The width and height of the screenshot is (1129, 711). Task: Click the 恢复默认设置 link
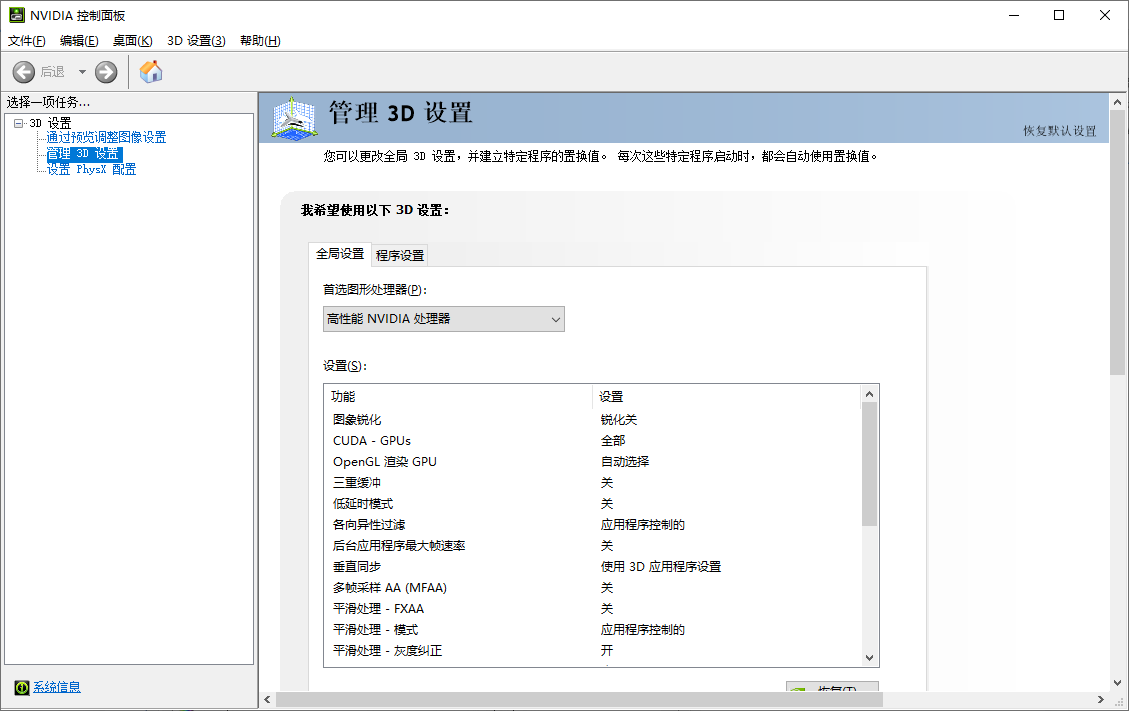[x=1059, y=131]
